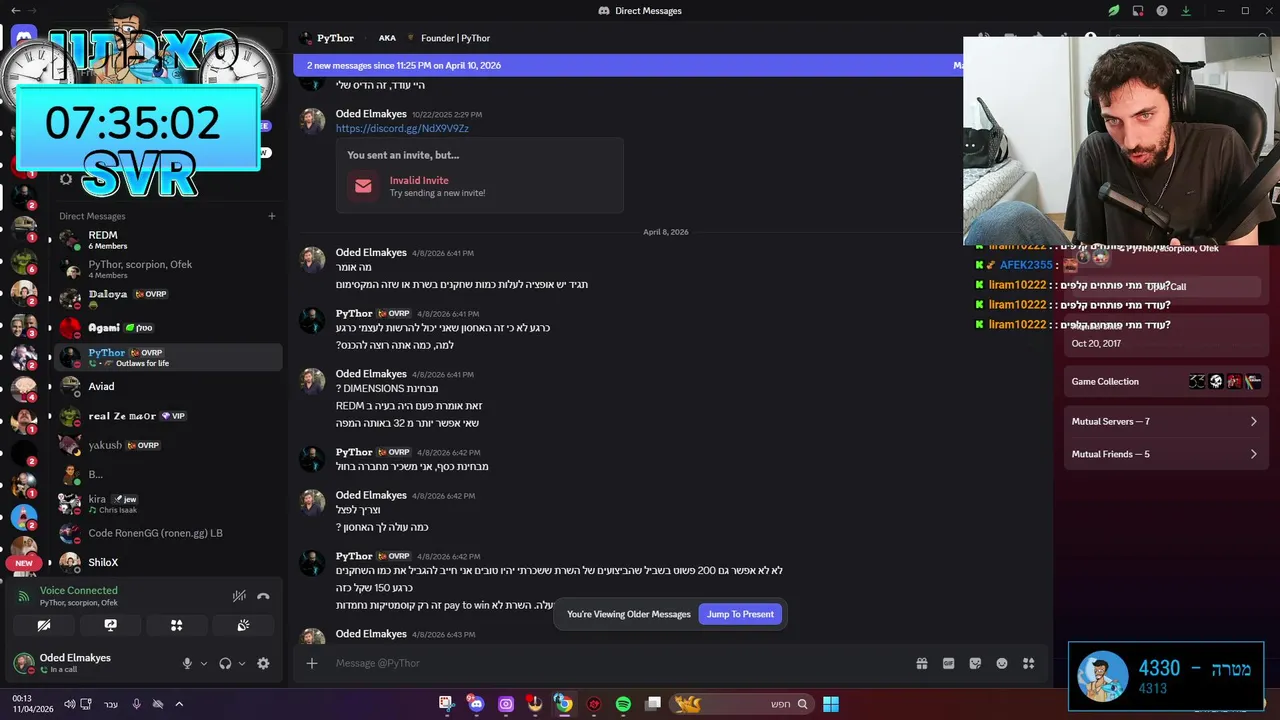The image size is (1280, 720).
Task: Click the green download update icon
Action: tap(1186, 11)
